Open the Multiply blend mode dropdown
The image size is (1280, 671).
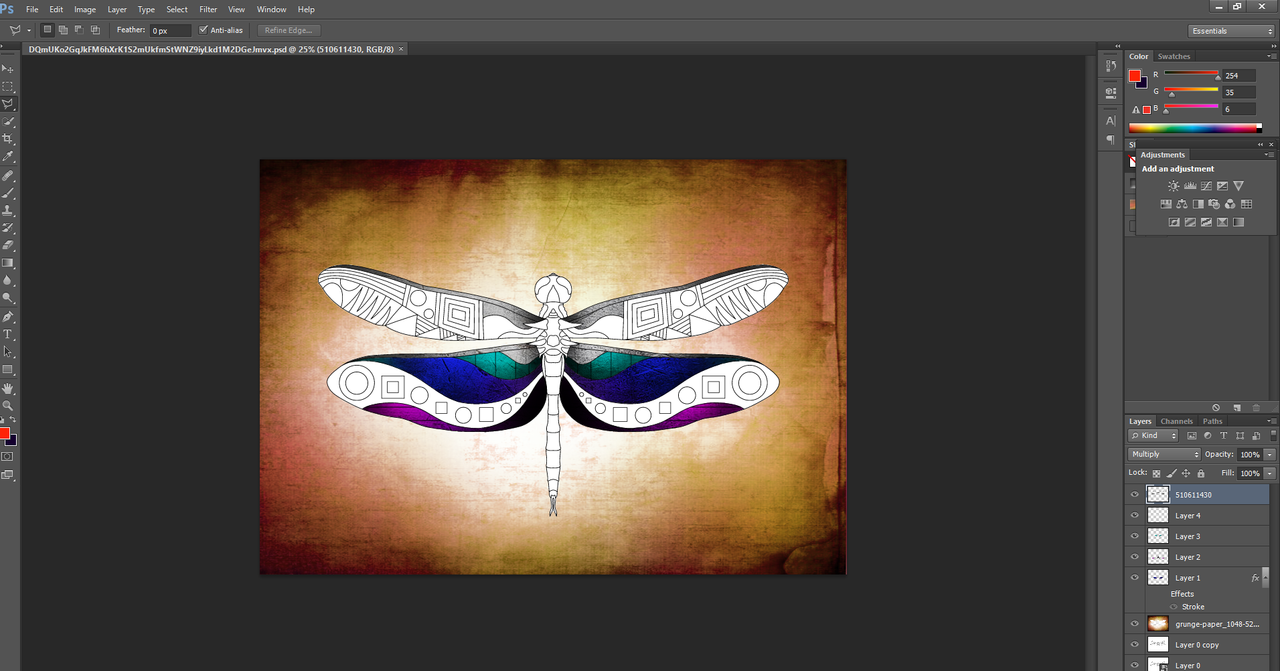[1164, 454]
